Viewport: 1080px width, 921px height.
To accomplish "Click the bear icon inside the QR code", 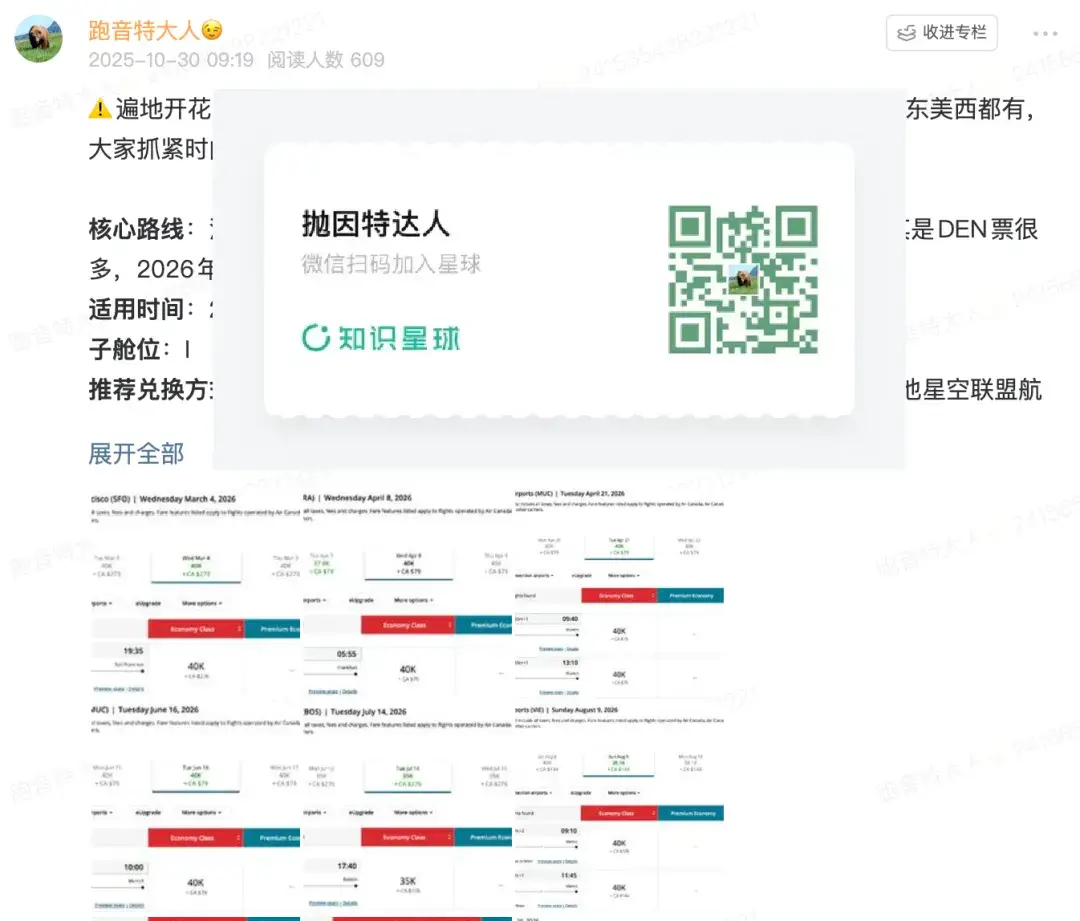I will (742, 278).
